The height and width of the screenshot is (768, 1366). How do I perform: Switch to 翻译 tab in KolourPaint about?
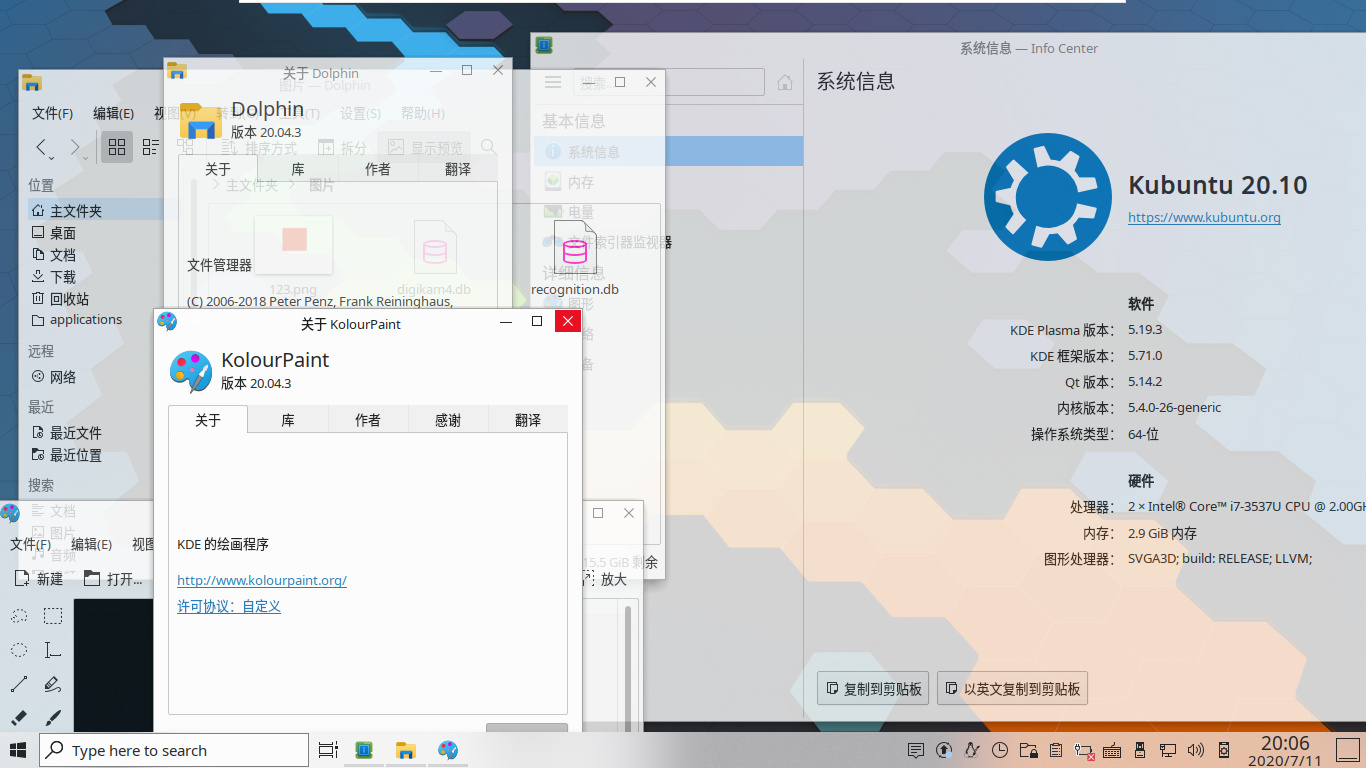point(528,420)
